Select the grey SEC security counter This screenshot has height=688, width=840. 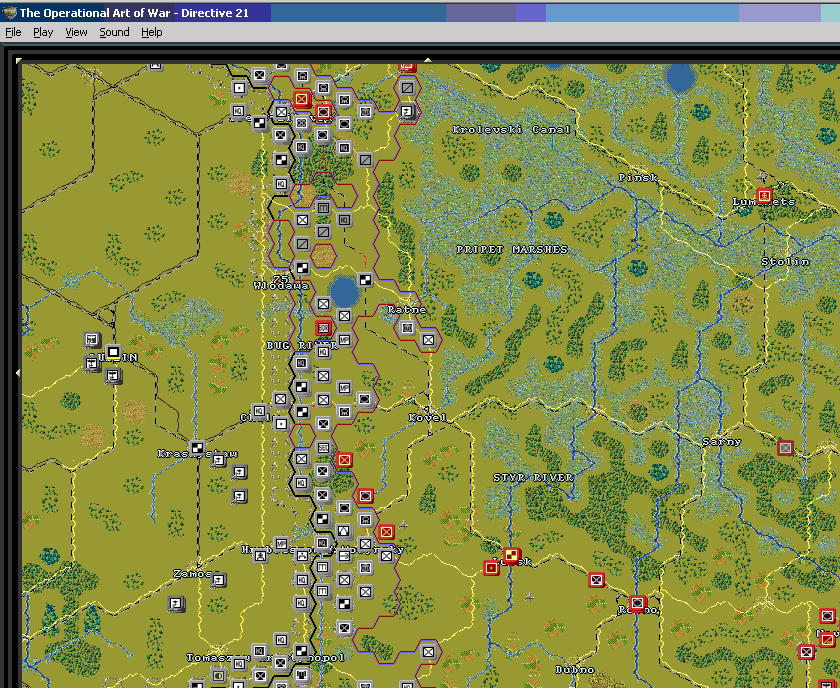pos(323,447)
